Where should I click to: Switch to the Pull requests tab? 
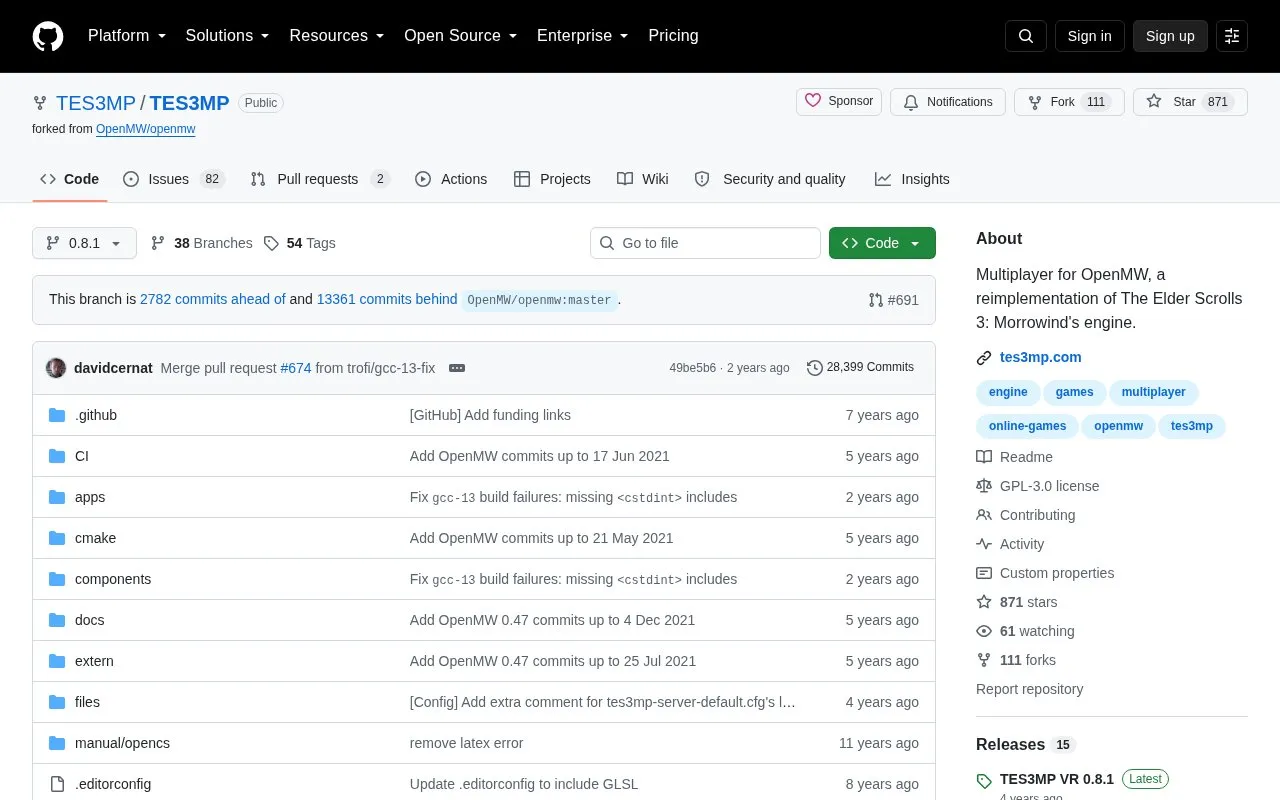coord(319,179)
